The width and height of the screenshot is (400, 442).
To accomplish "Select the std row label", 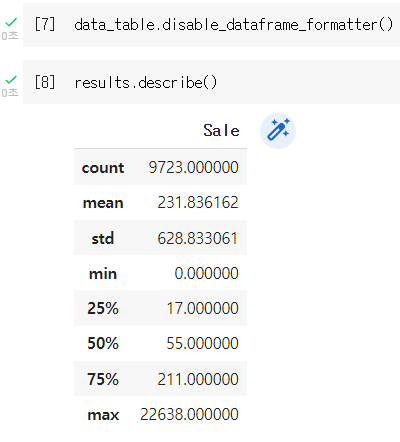I will click(x=103, y=238).
